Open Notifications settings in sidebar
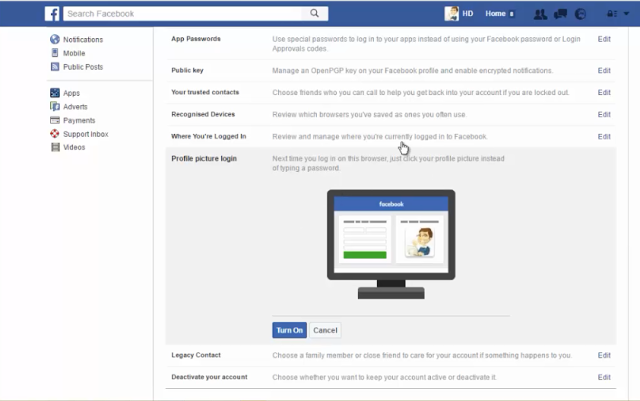 83,40
